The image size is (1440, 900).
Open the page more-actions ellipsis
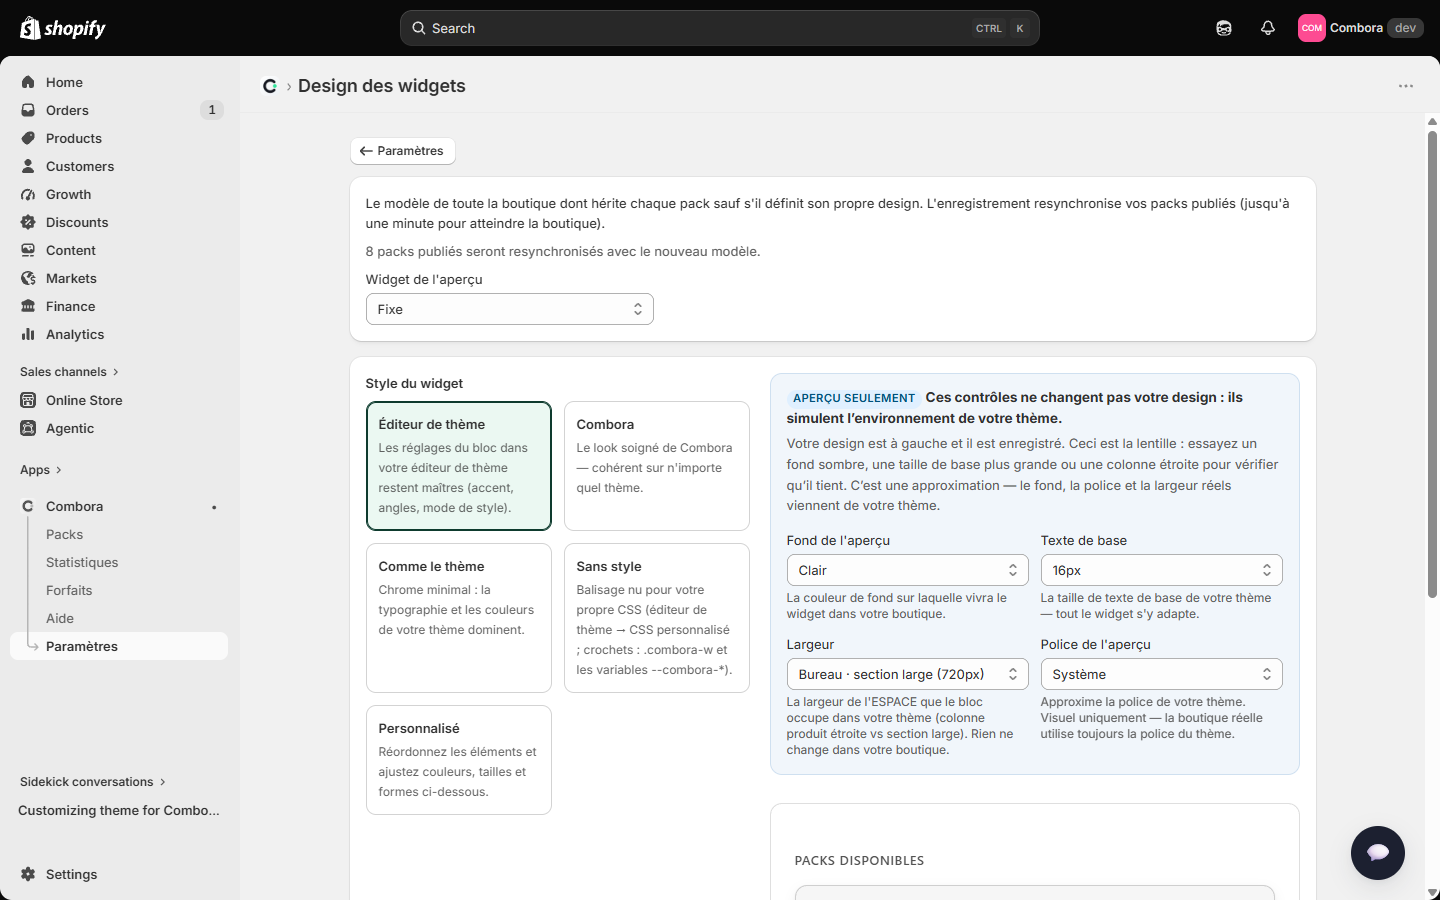tap(1406, 86)
